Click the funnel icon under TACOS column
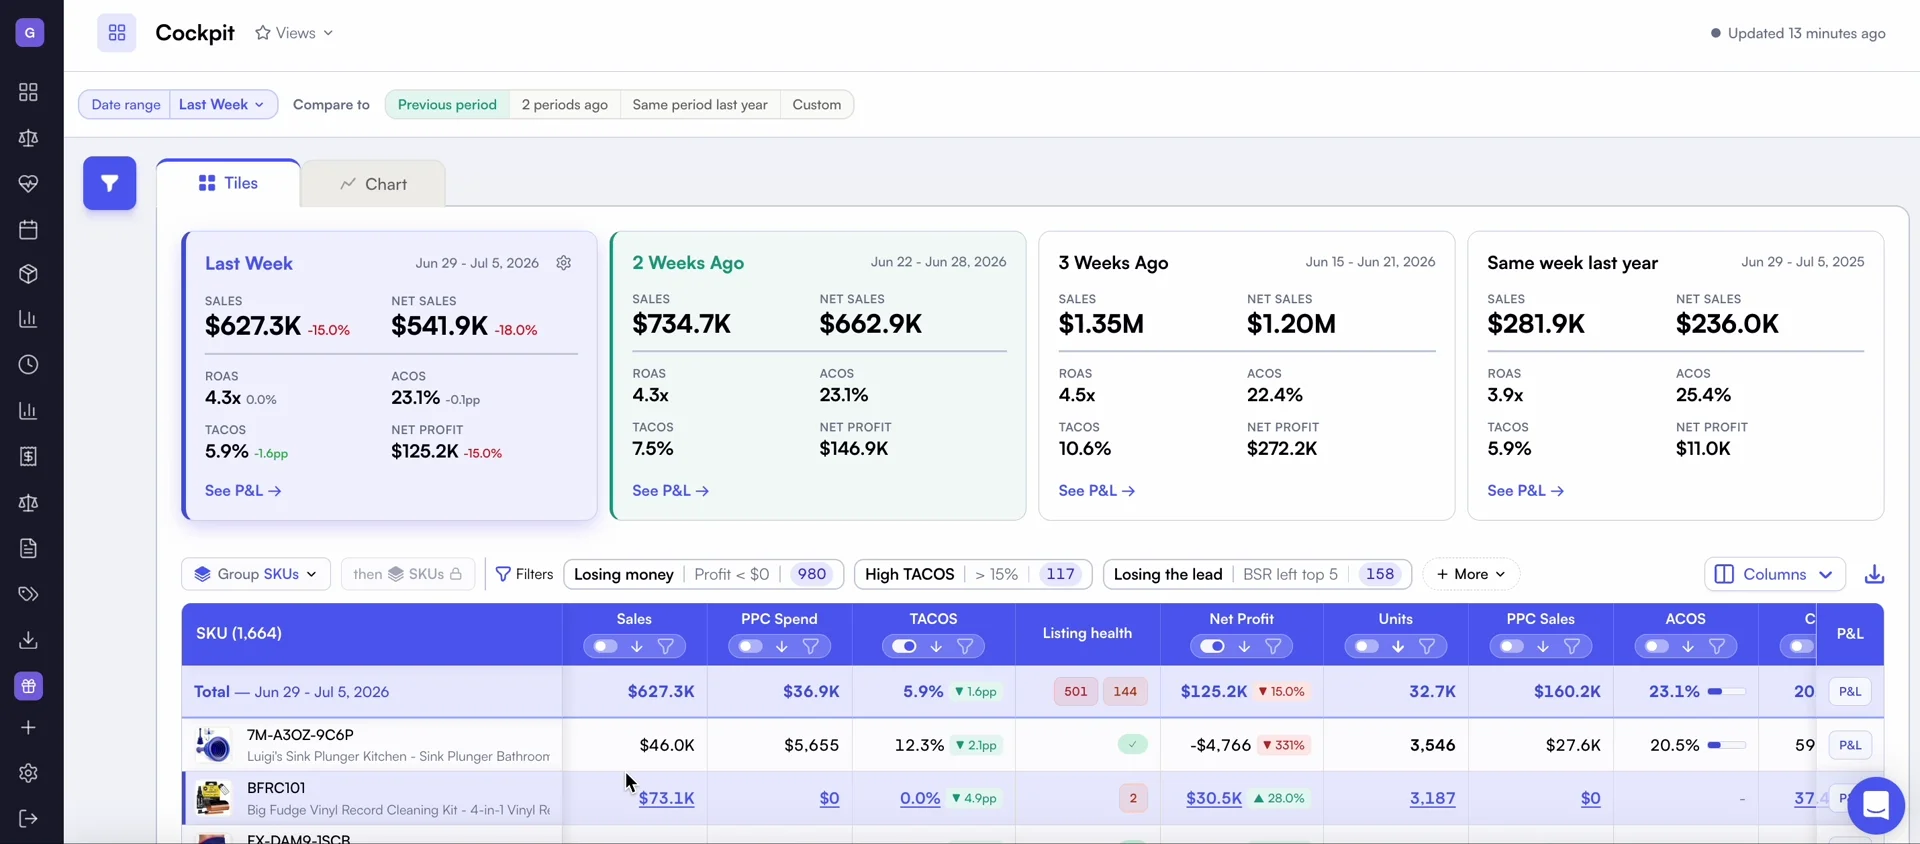The height and width of the screenshot is (844, 1920). tap(965, 647)
